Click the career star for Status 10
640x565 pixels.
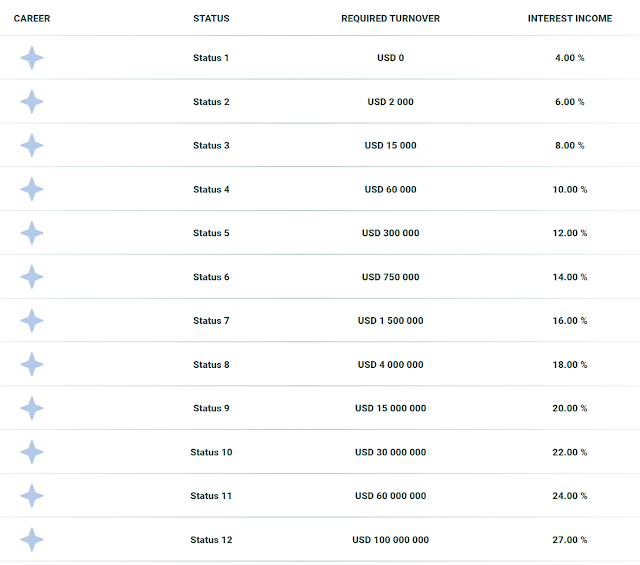tap(32, 452)
